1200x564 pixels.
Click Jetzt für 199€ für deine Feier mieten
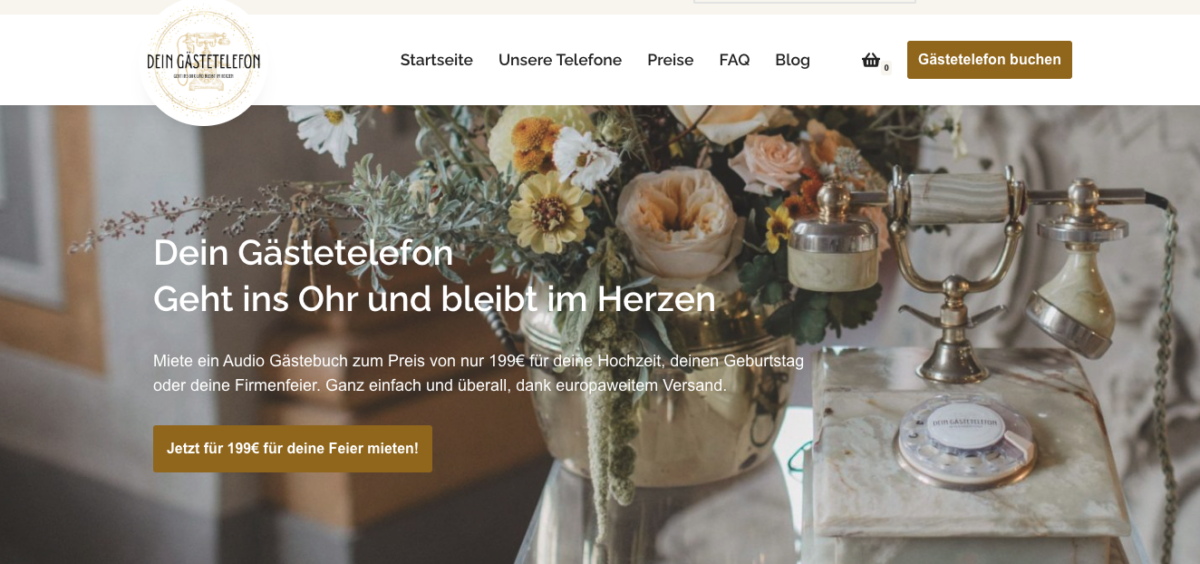pyautogui.click(x=292, y=449)
